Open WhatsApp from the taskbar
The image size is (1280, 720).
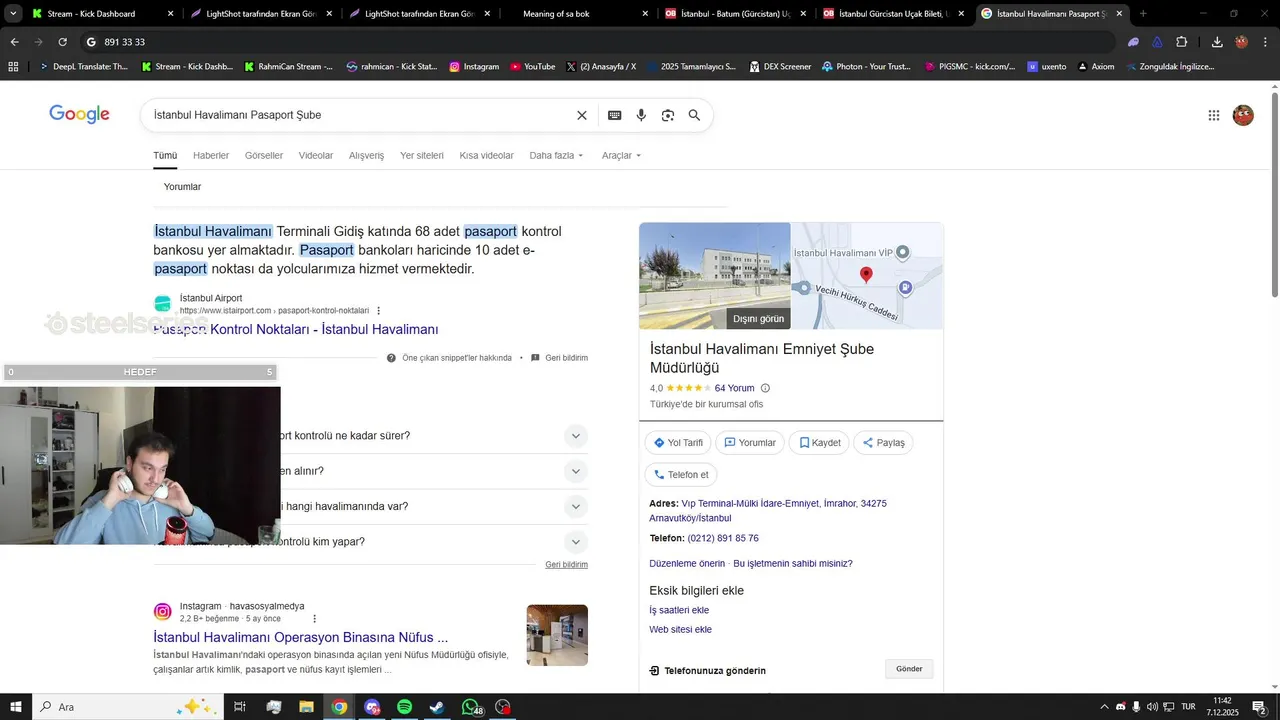tap(471, 707)
